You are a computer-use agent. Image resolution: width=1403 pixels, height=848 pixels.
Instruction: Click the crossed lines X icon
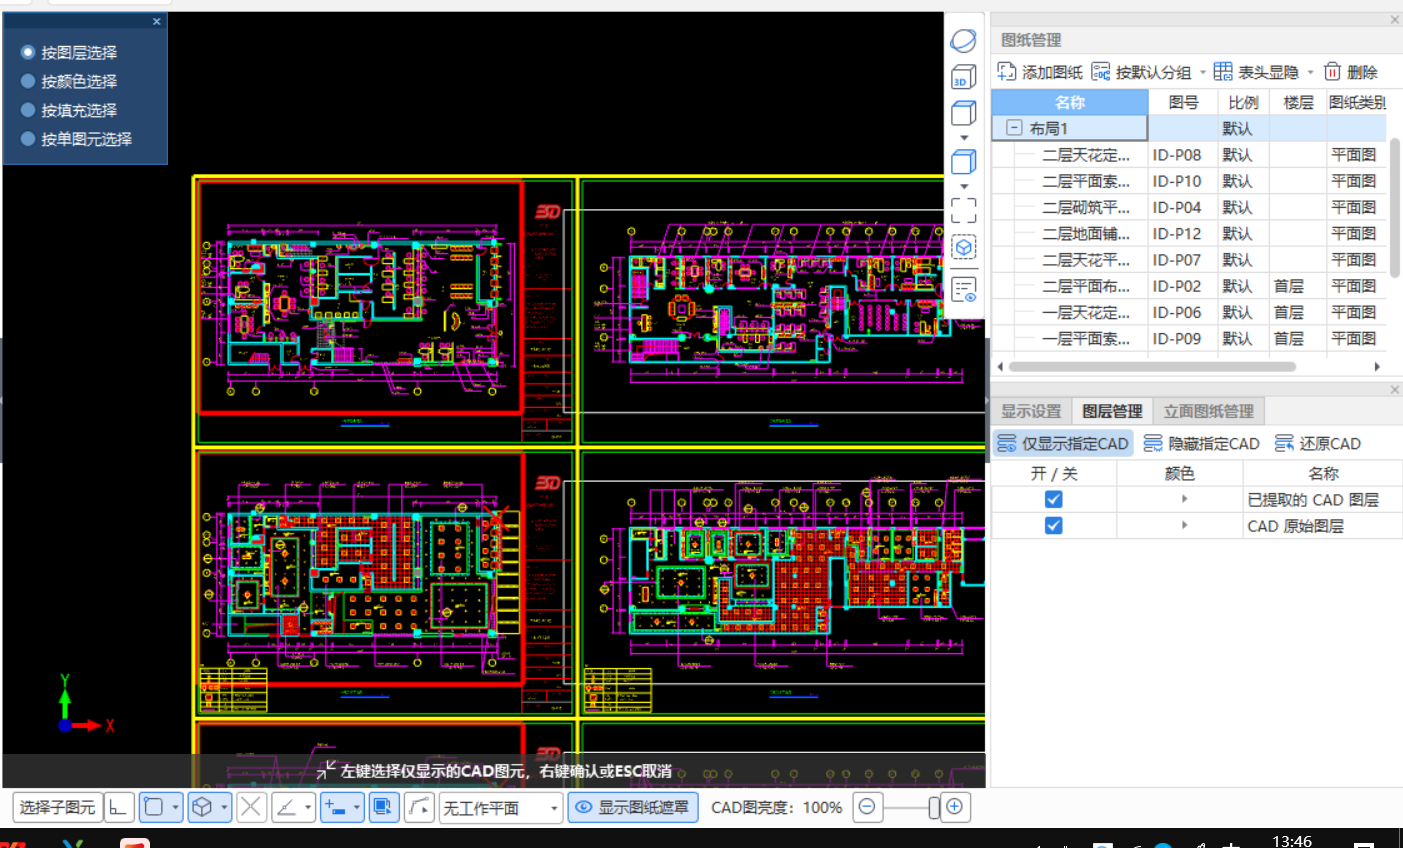pos(252,807)
